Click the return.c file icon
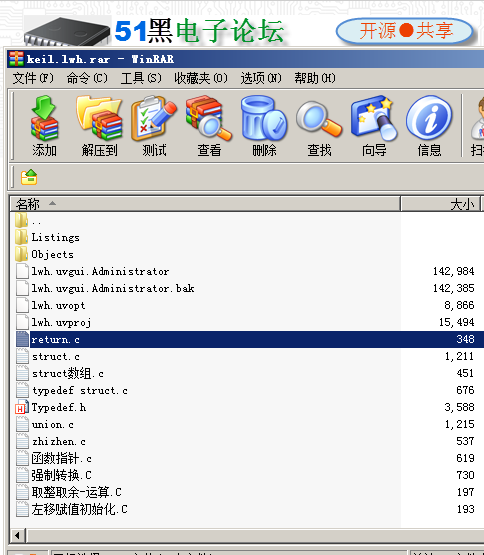 tap(22, 339)
